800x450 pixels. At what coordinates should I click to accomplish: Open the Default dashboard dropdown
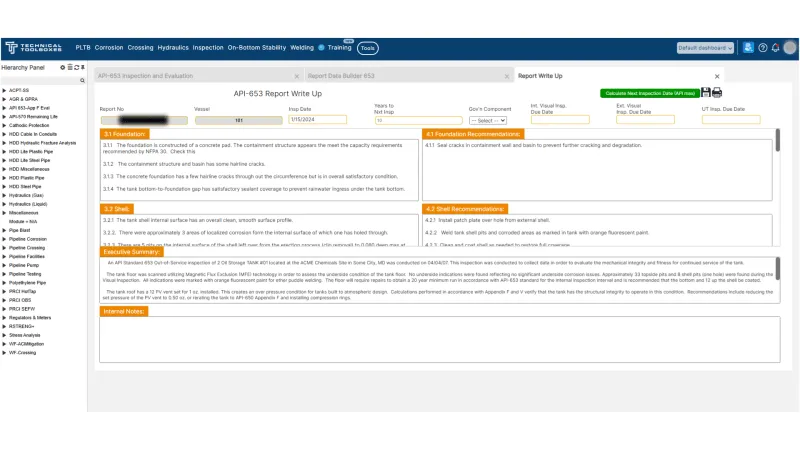pos(705,47)
